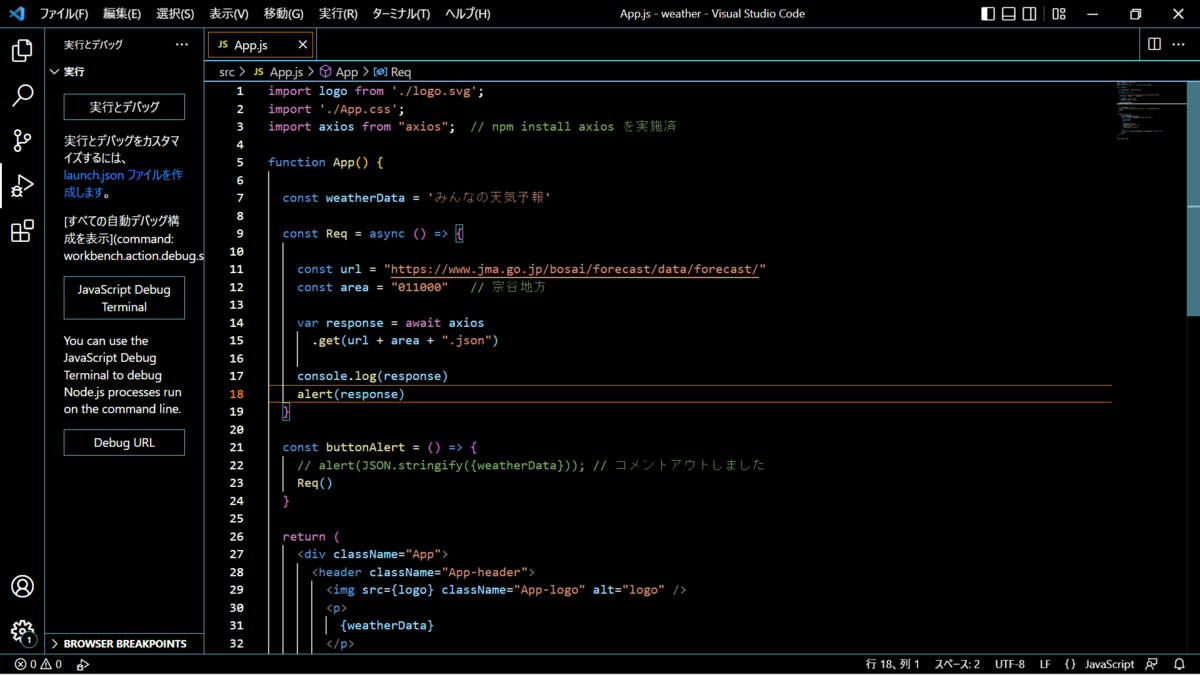
Task: Close the App.js tab
Action: pos(303,45)
